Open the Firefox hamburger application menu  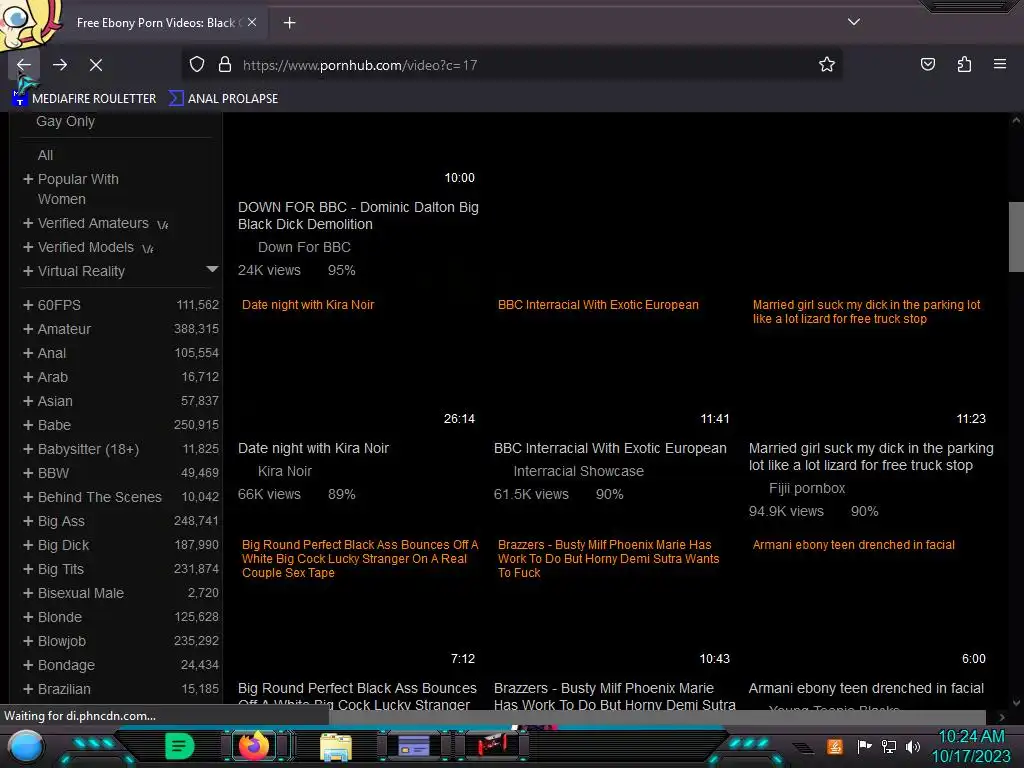point(999,64)
